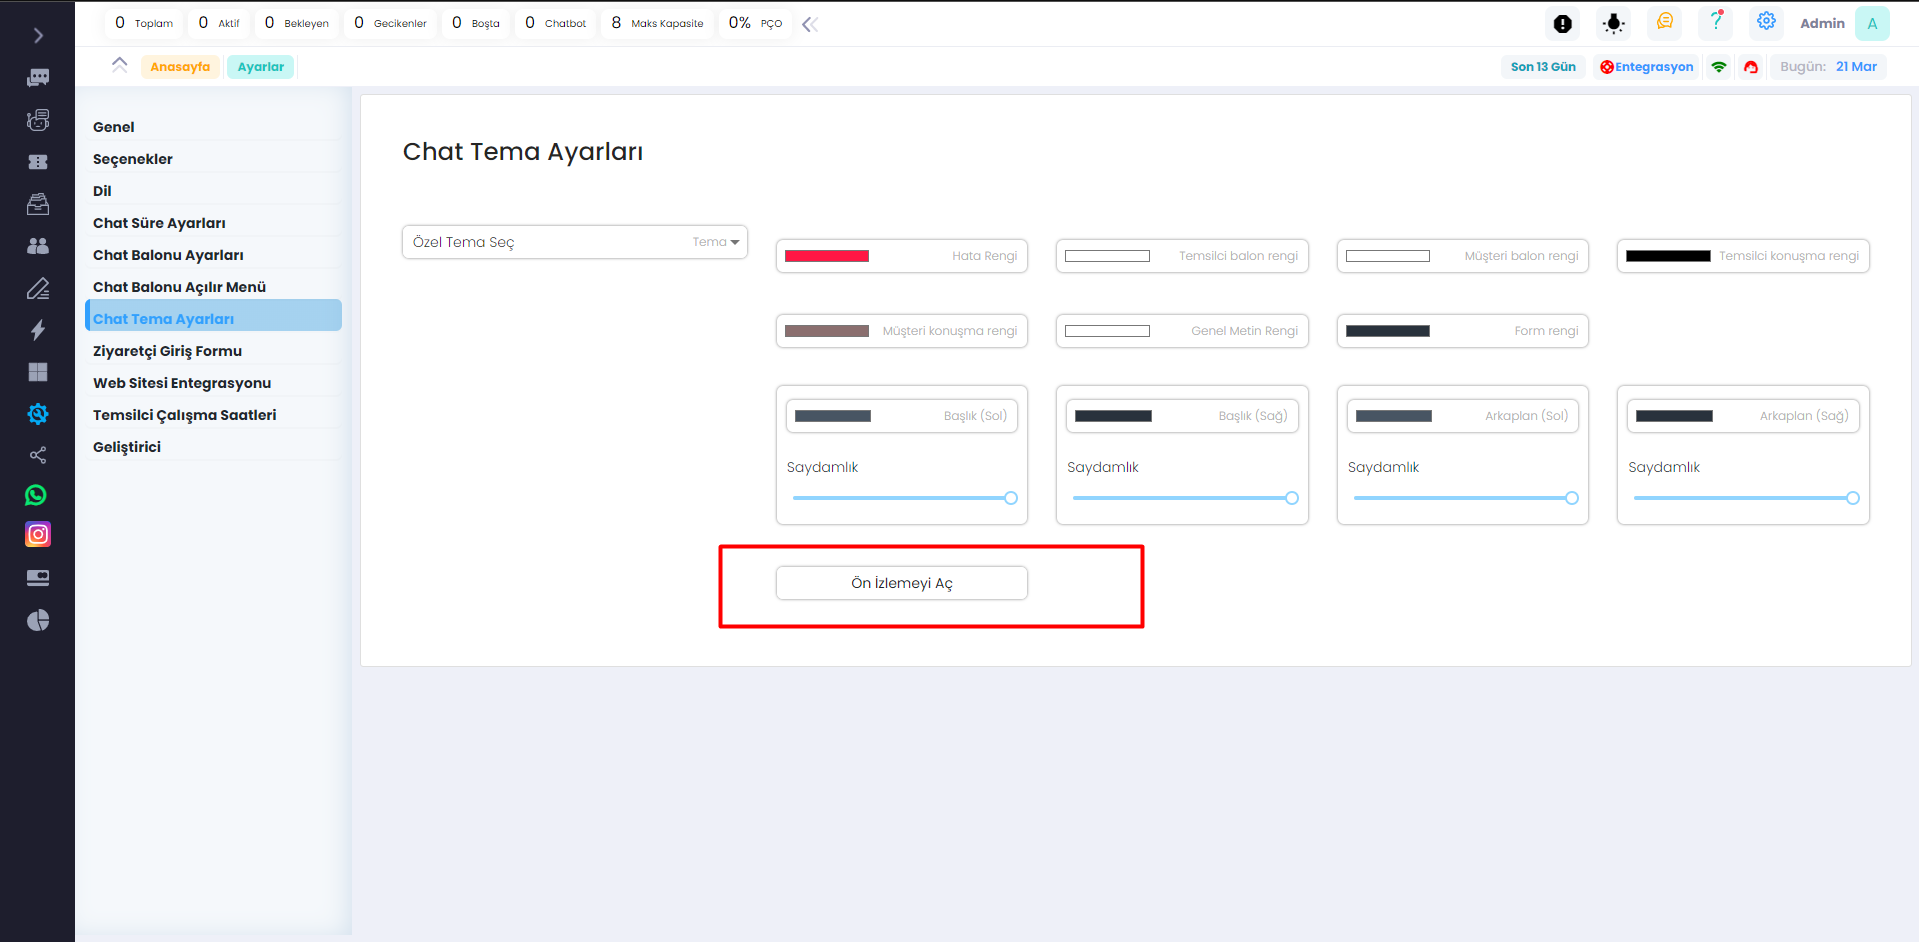Click the 8 Maks Kapasite stat
Image resolution: width=1919 pixels, height=942 pixels.
[657, 23]
